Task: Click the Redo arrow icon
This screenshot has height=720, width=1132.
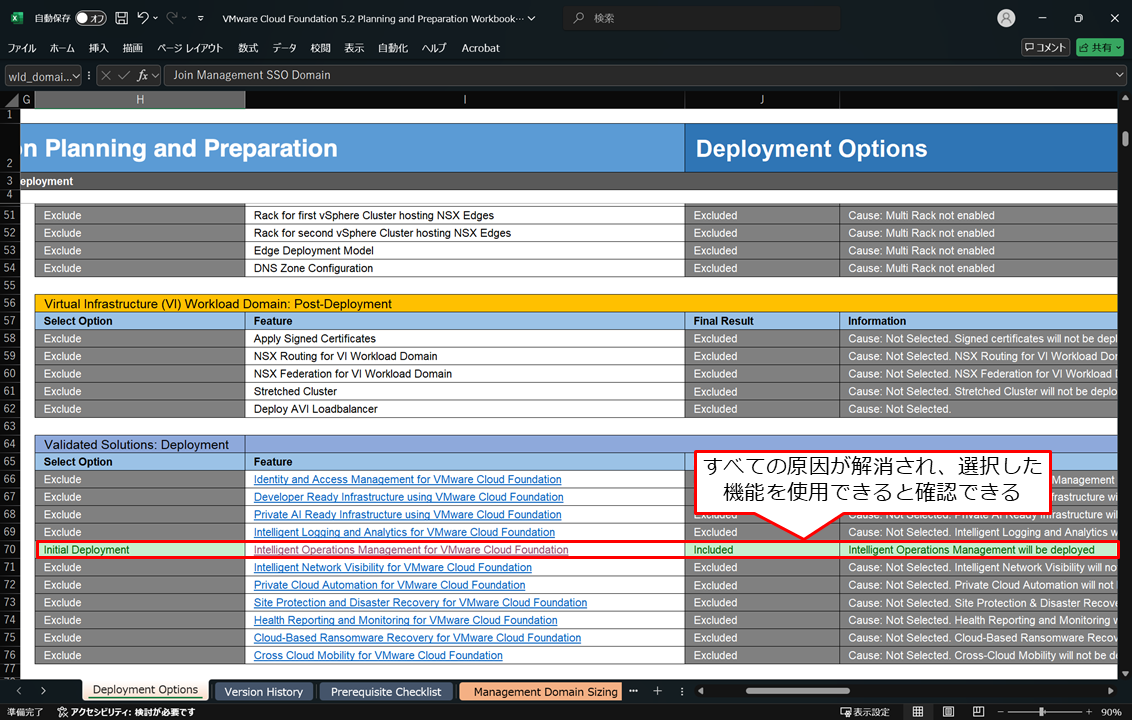Action: pyautogui.click(x=172, y=18)
